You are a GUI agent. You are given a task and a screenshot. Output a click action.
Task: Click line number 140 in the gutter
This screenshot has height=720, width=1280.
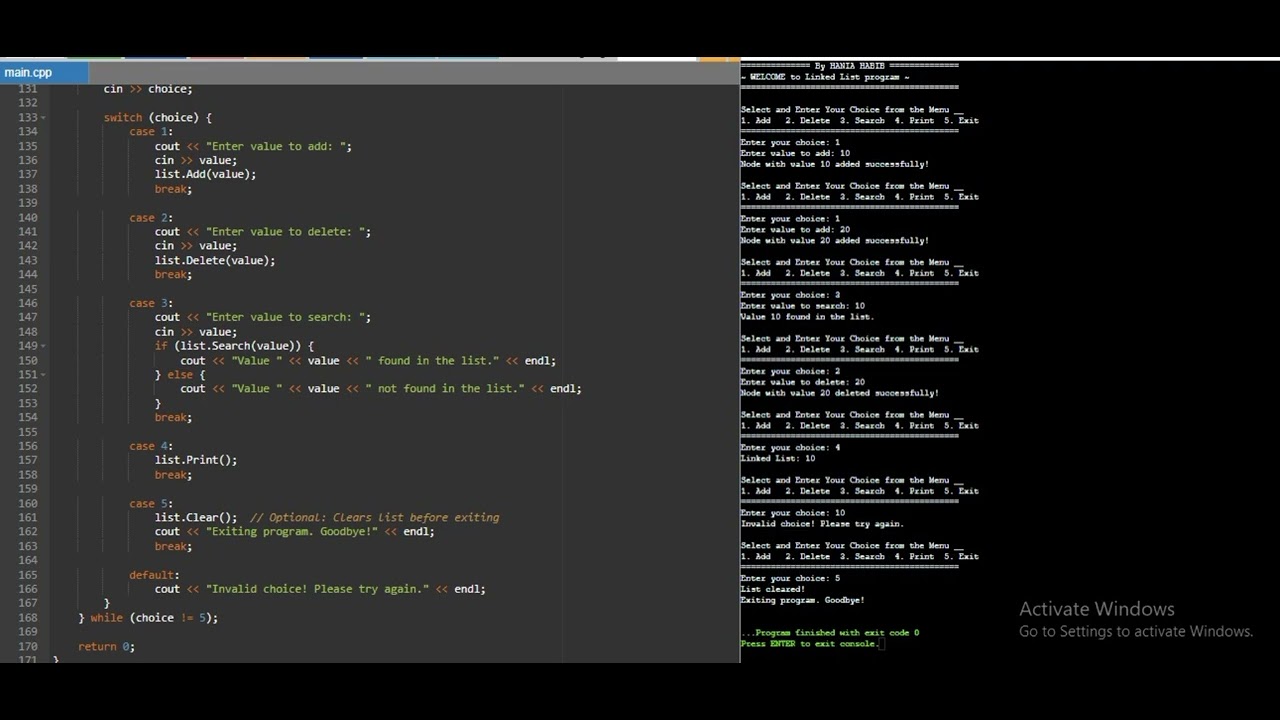click(28, 217)
